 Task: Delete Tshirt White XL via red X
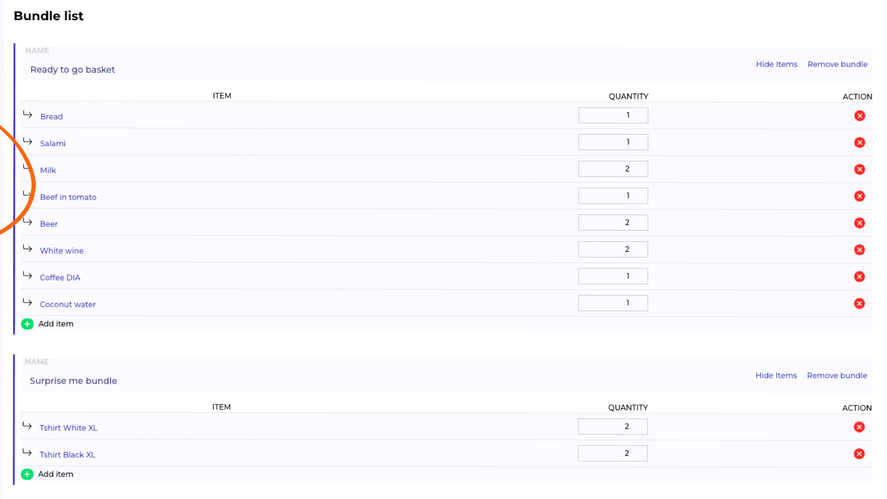pos(859,427)
